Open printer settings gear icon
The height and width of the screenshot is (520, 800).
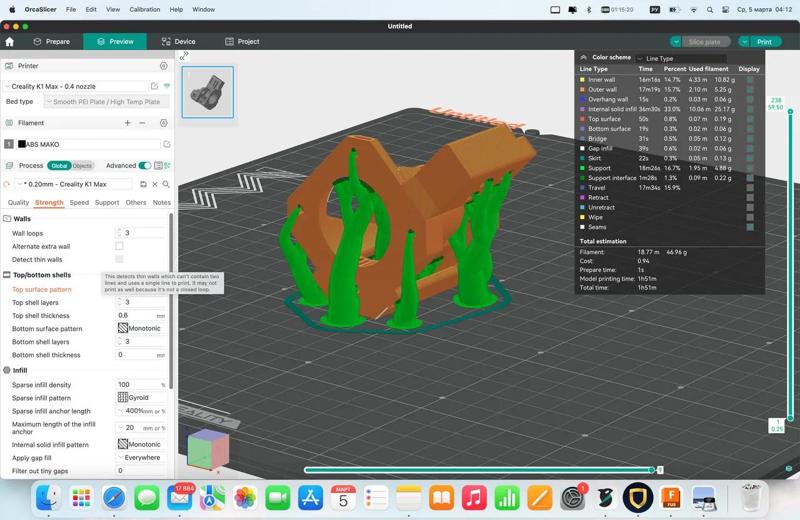coord(164,66)
